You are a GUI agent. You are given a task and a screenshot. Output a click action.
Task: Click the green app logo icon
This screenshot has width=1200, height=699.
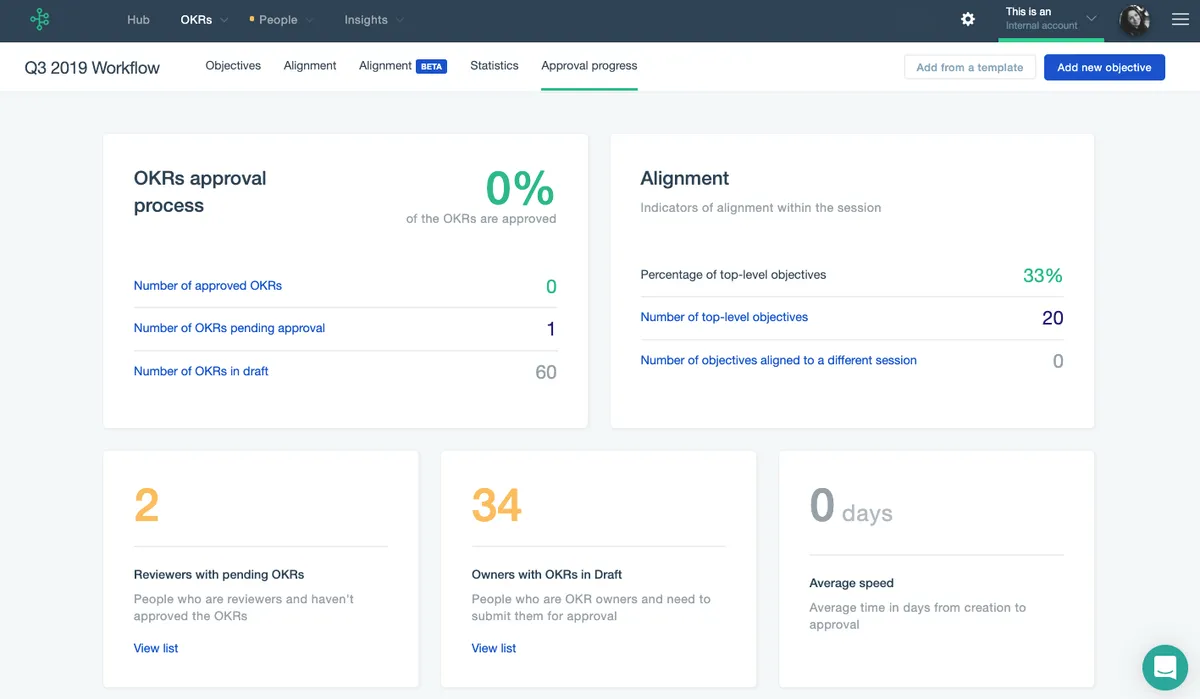click(40, 19)
